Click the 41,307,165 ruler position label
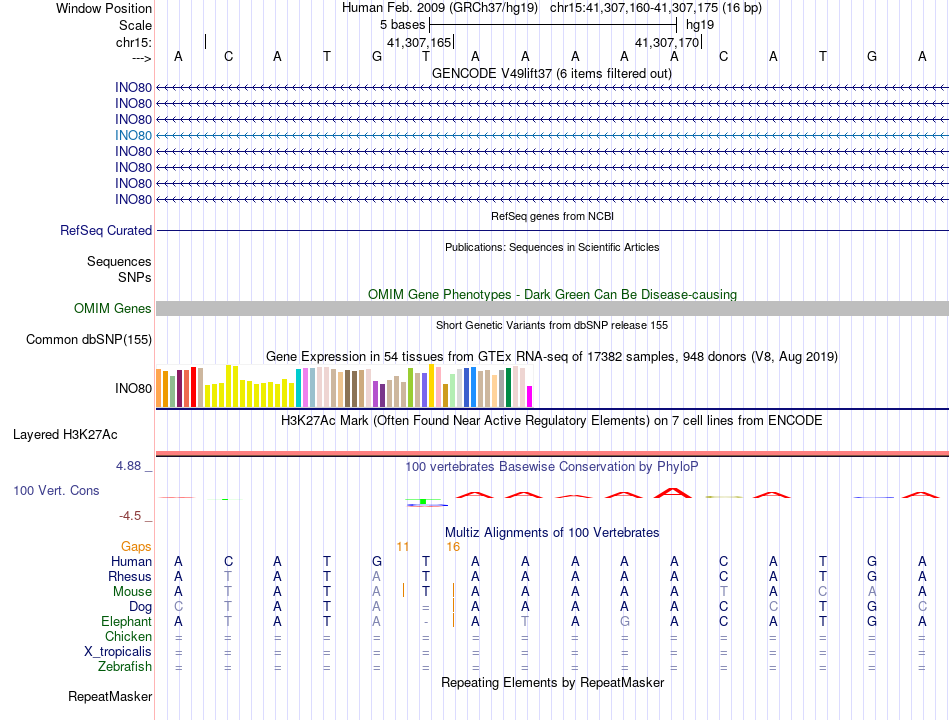The height and width of the screenshot is (720, 950). click(x=419, y=42)
